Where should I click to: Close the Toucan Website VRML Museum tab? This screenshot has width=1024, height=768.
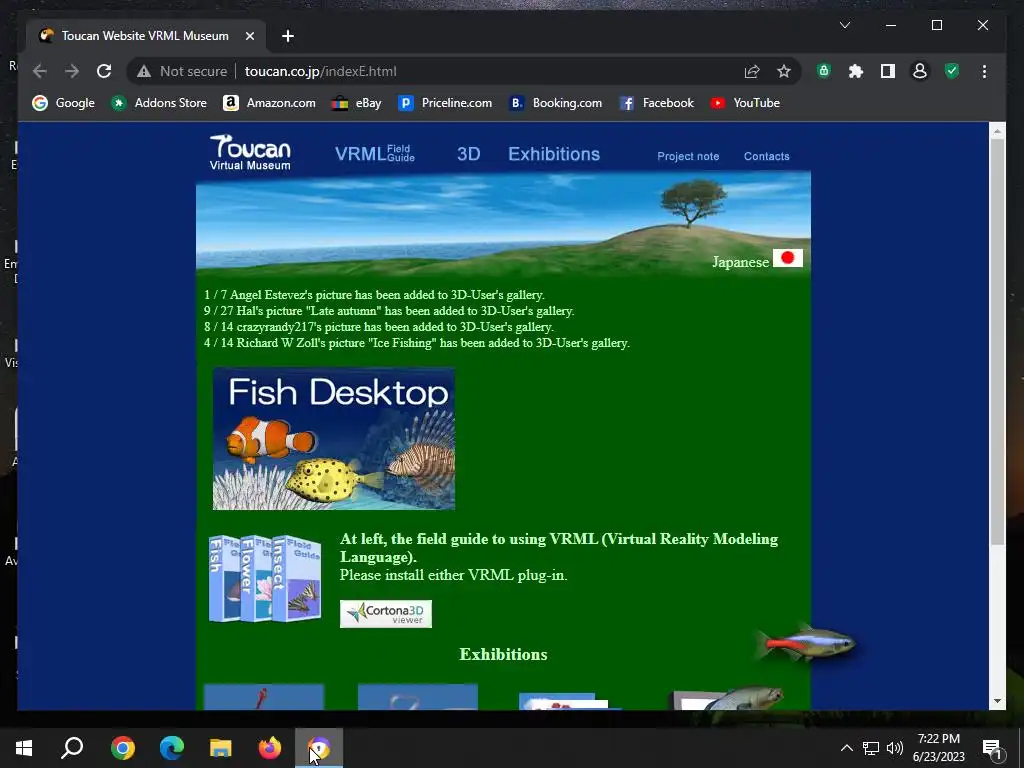click(249, 36)
